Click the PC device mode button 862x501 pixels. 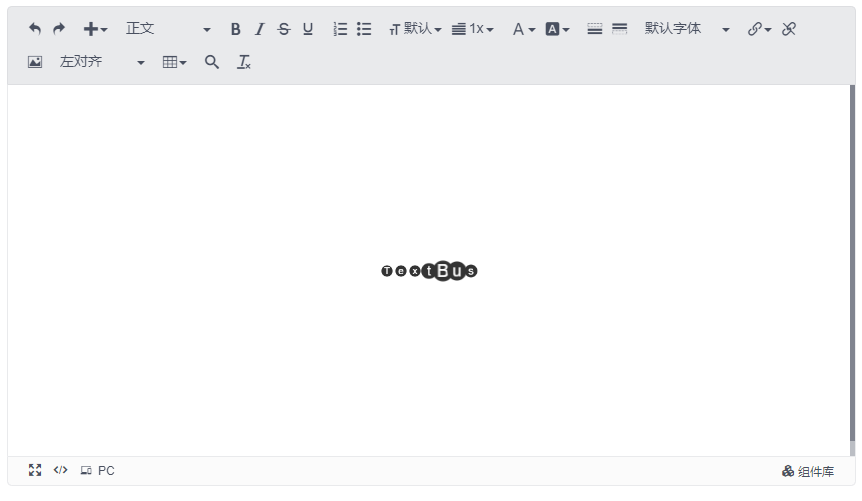click(97, 471)
